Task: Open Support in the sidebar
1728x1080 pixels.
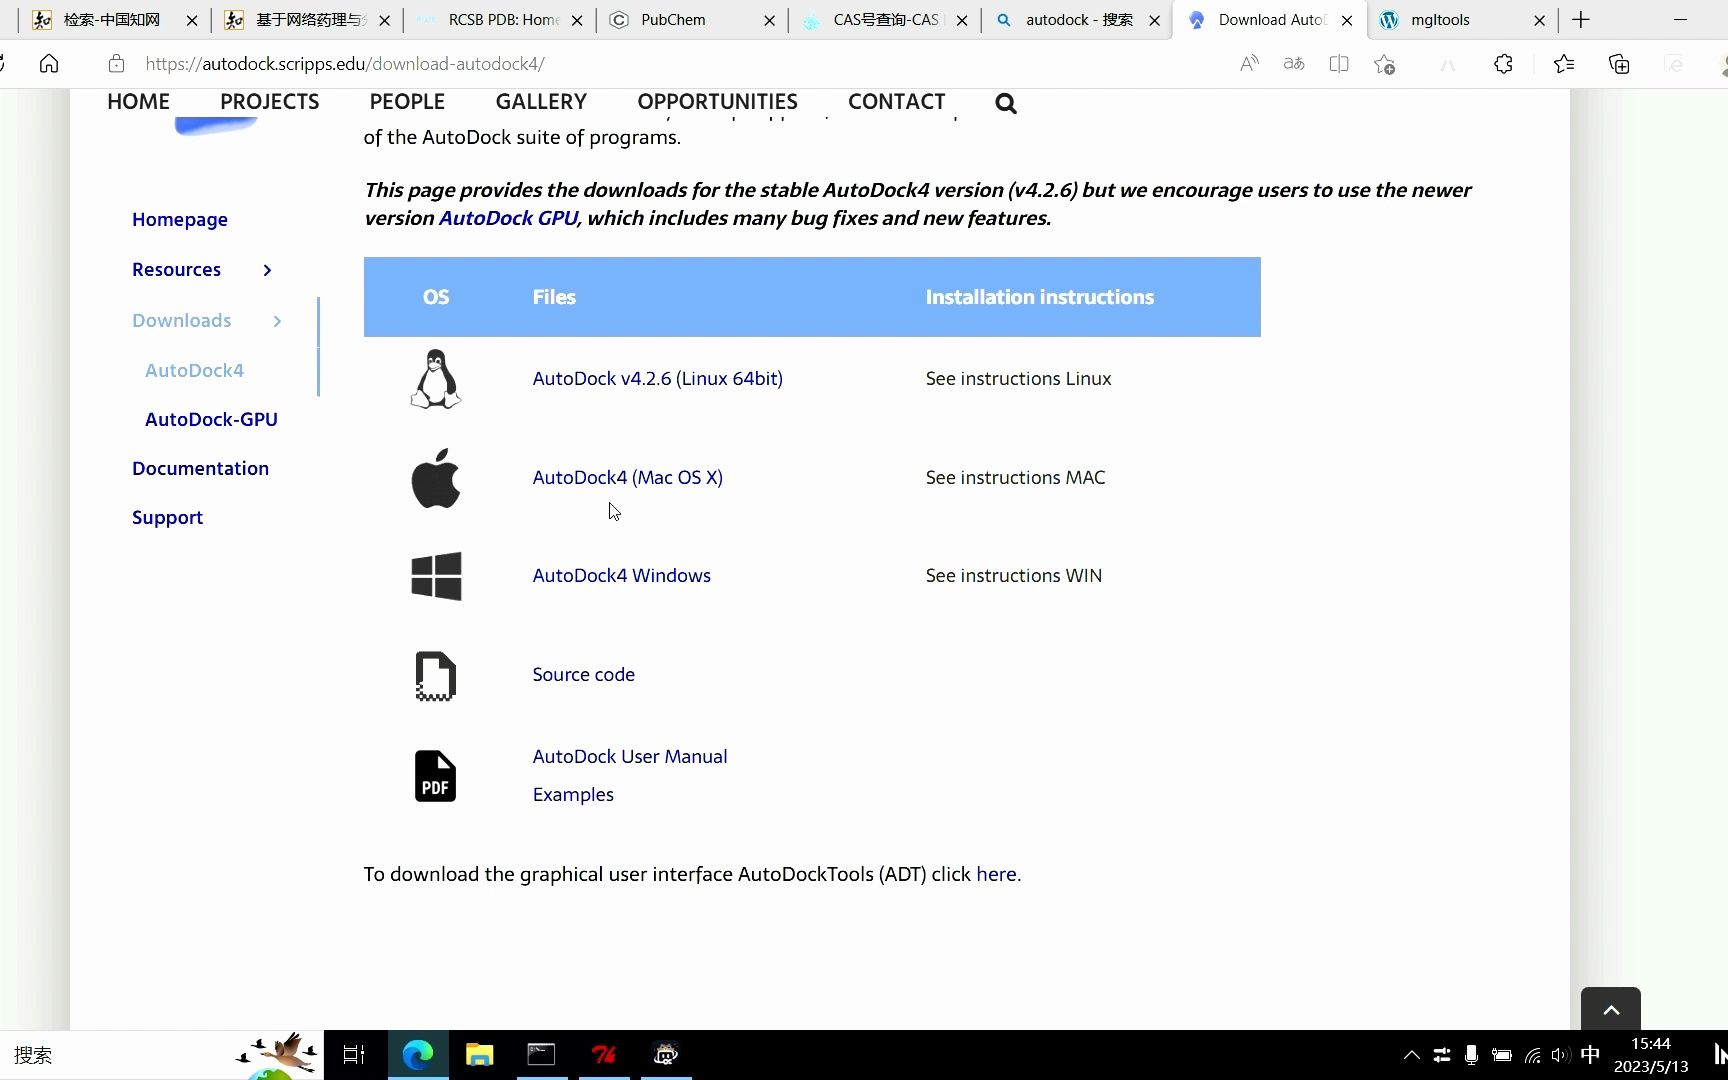Action: tap(167, 518)
